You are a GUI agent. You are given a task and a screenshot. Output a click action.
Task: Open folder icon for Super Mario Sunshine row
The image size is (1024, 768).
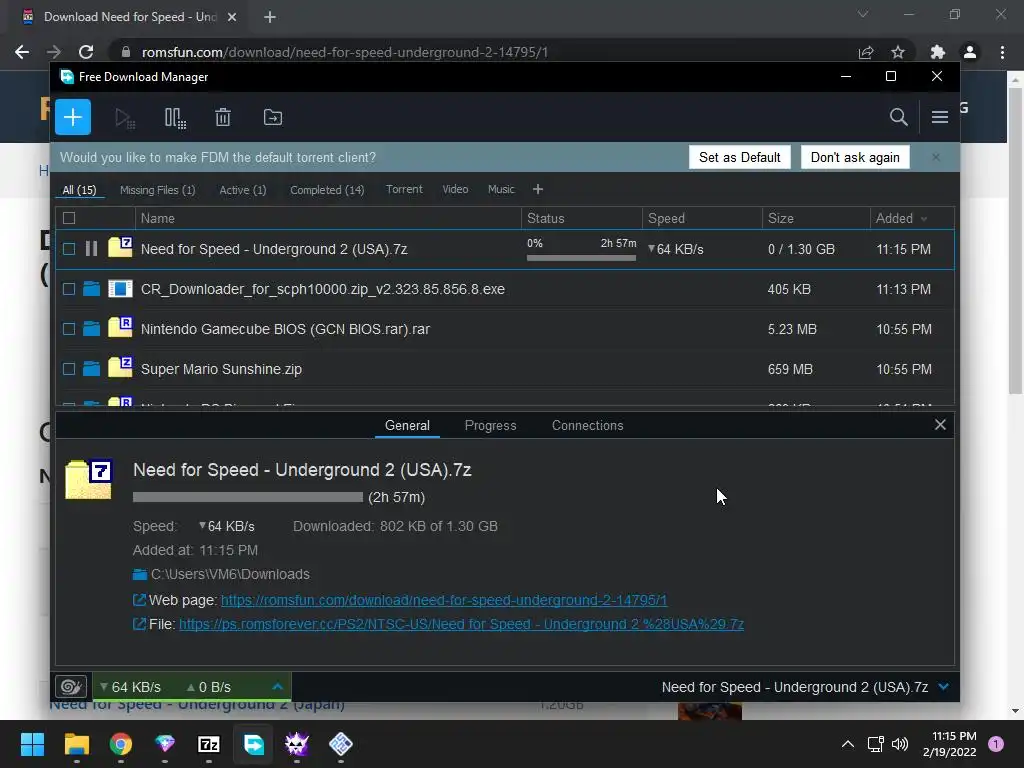91,368
